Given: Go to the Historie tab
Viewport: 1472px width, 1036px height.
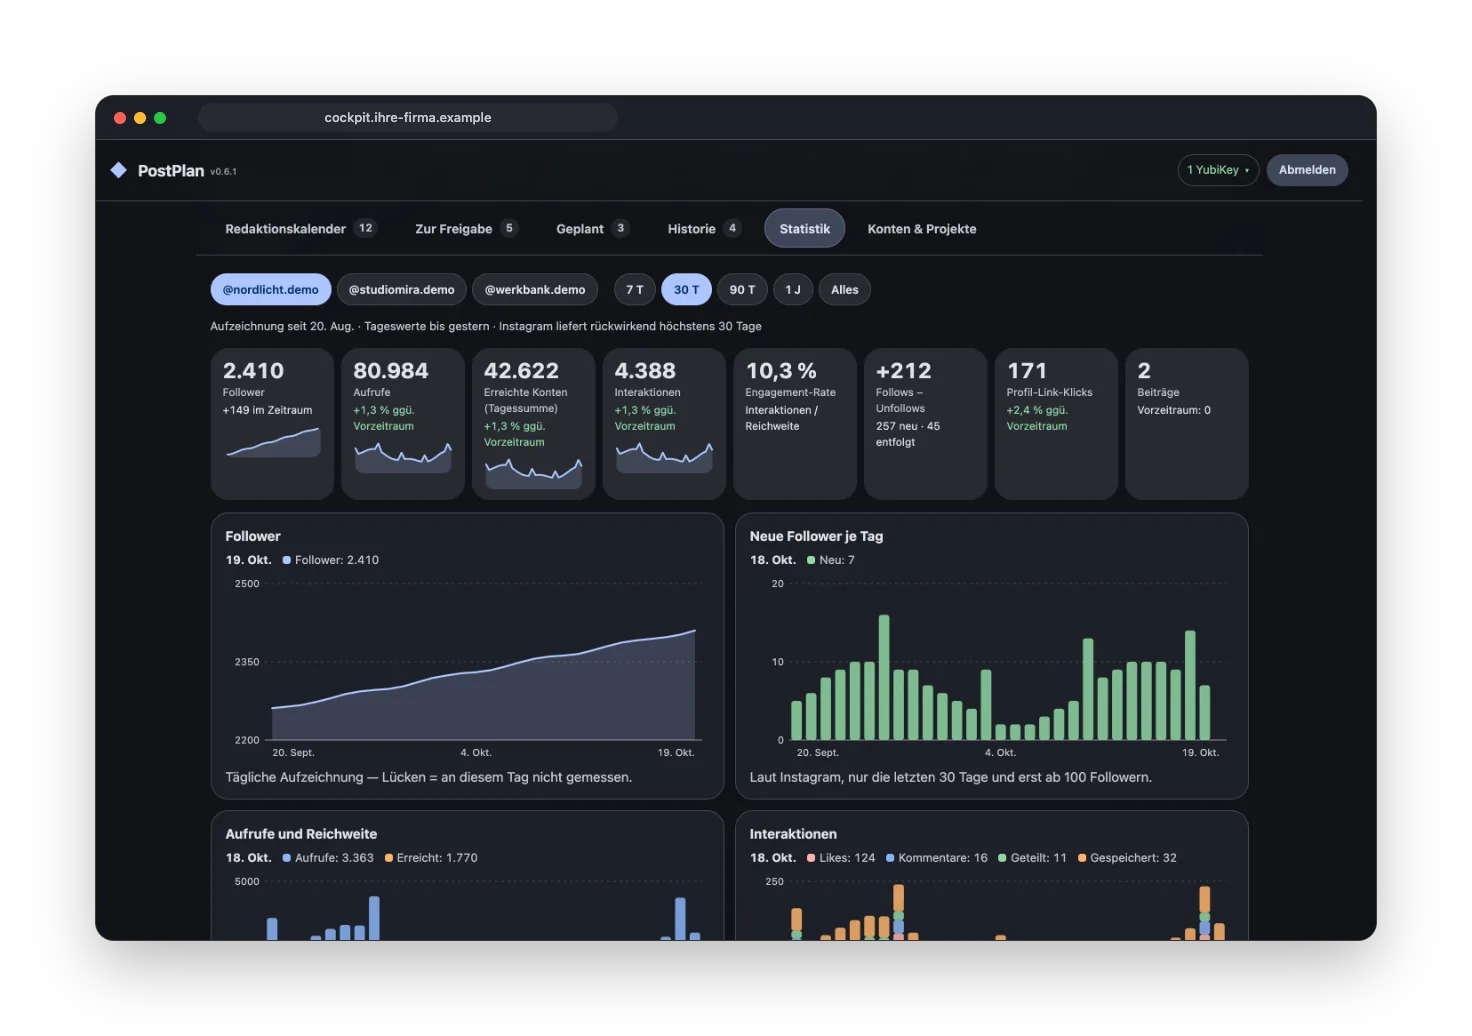Looking at the screenshot, I should click(x=704, y=229).
